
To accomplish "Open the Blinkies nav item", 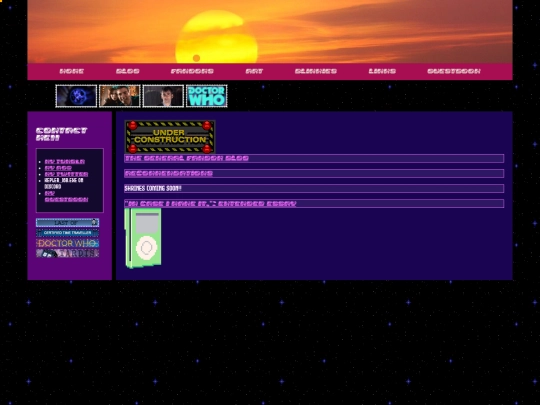I will pyautogui.click(x=316, y=71).
